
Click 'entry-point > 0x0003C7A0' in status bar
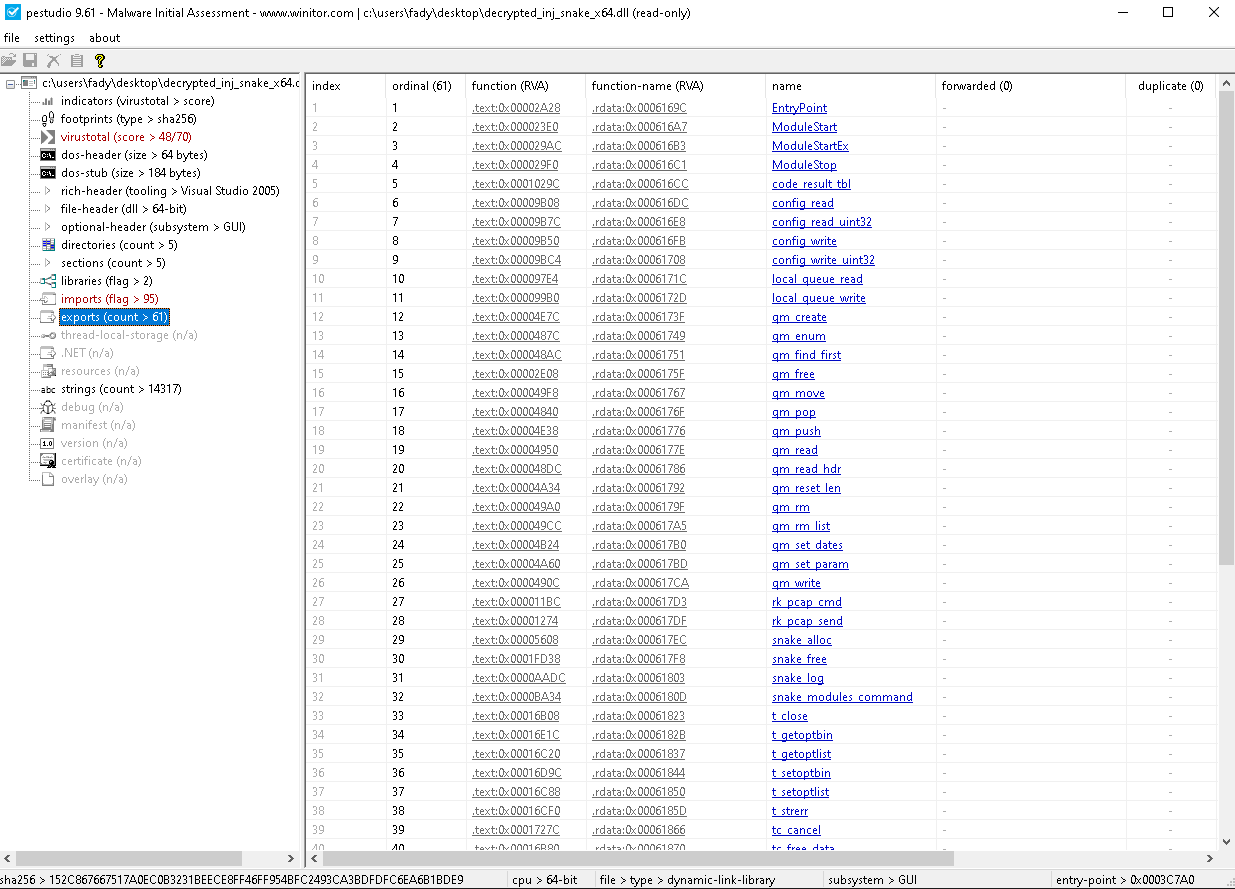tap(1125, 880)
